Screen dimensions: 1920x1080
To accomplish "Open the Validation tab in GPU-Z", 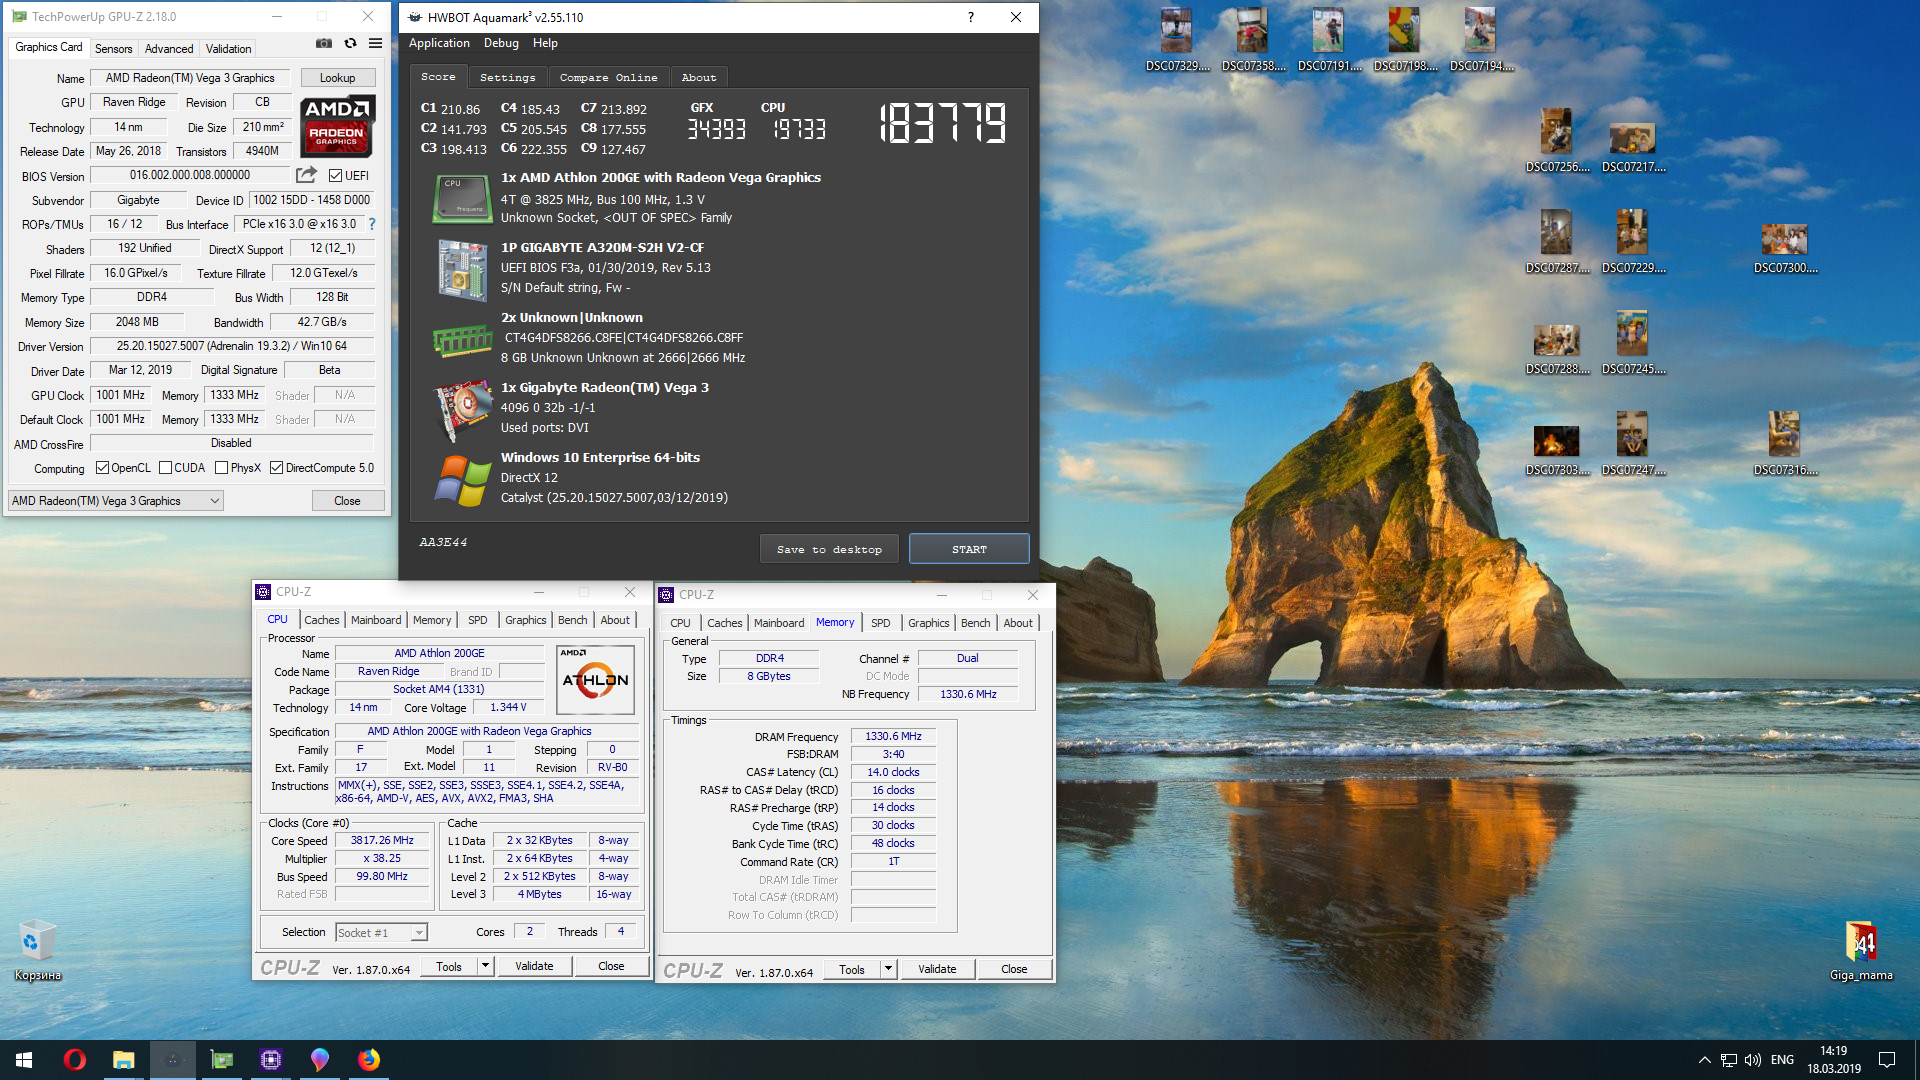I will 229,48.
